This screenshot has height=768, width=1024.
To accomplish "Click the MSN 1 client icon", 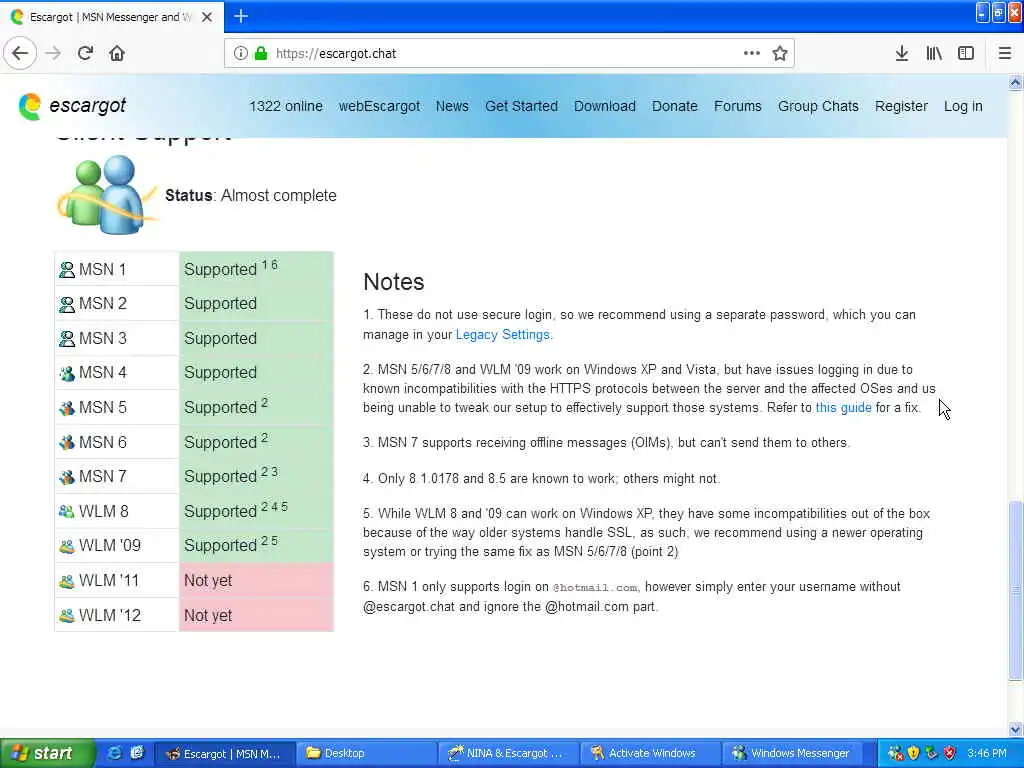I will pos(67,270).
